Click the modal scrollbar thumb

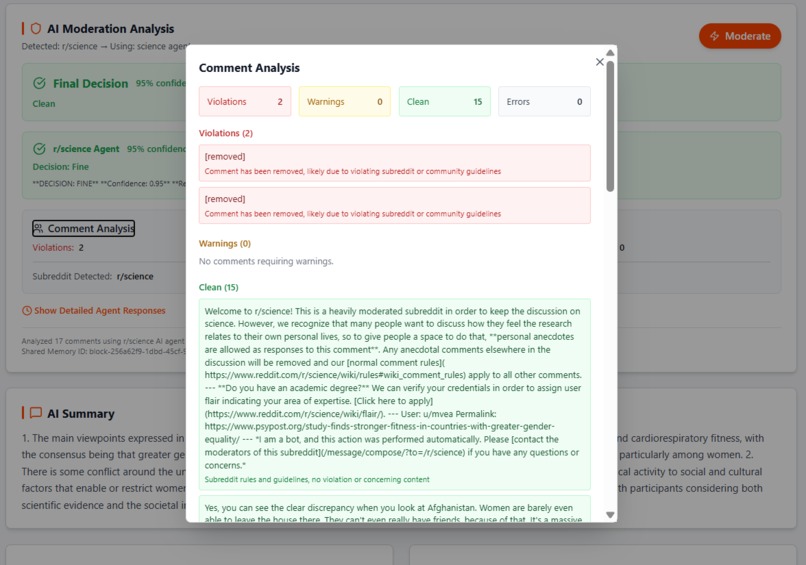[610, 126]
